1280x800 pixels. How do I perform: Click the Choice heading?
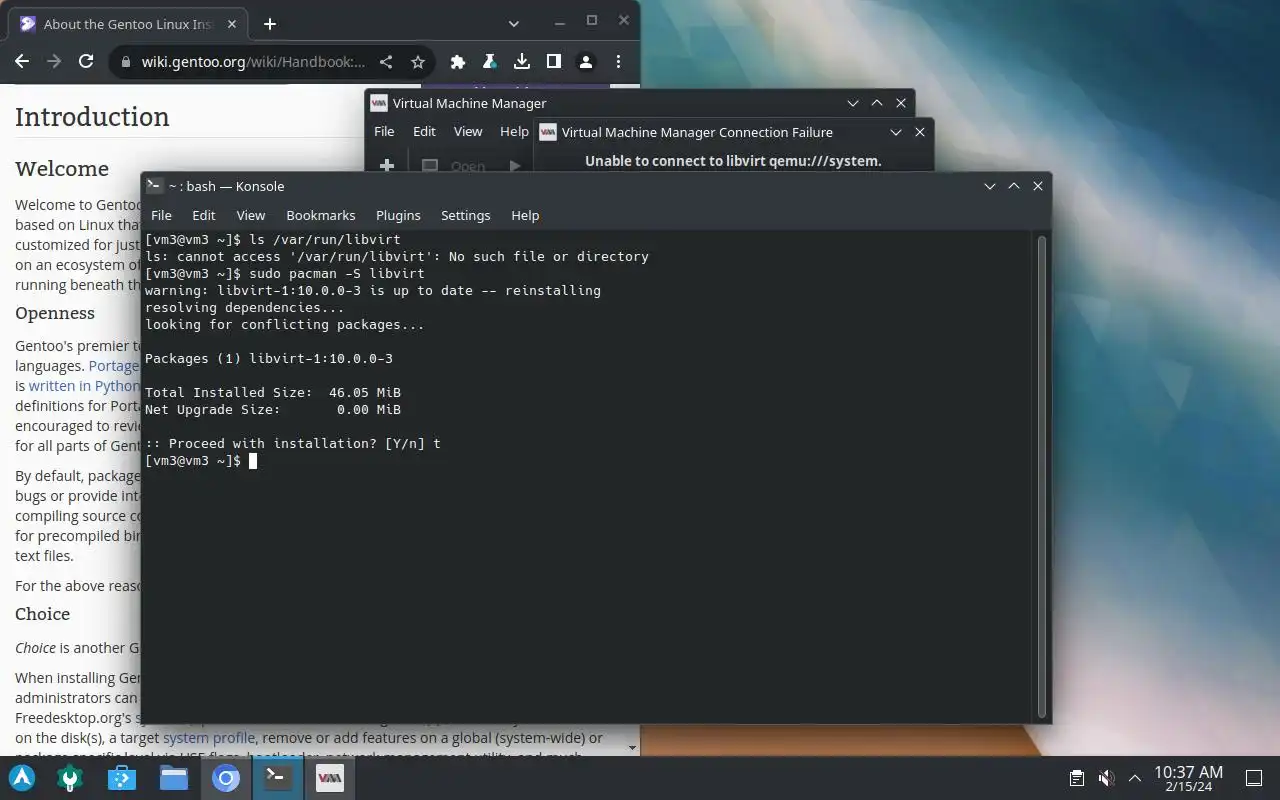pos(43,614)
